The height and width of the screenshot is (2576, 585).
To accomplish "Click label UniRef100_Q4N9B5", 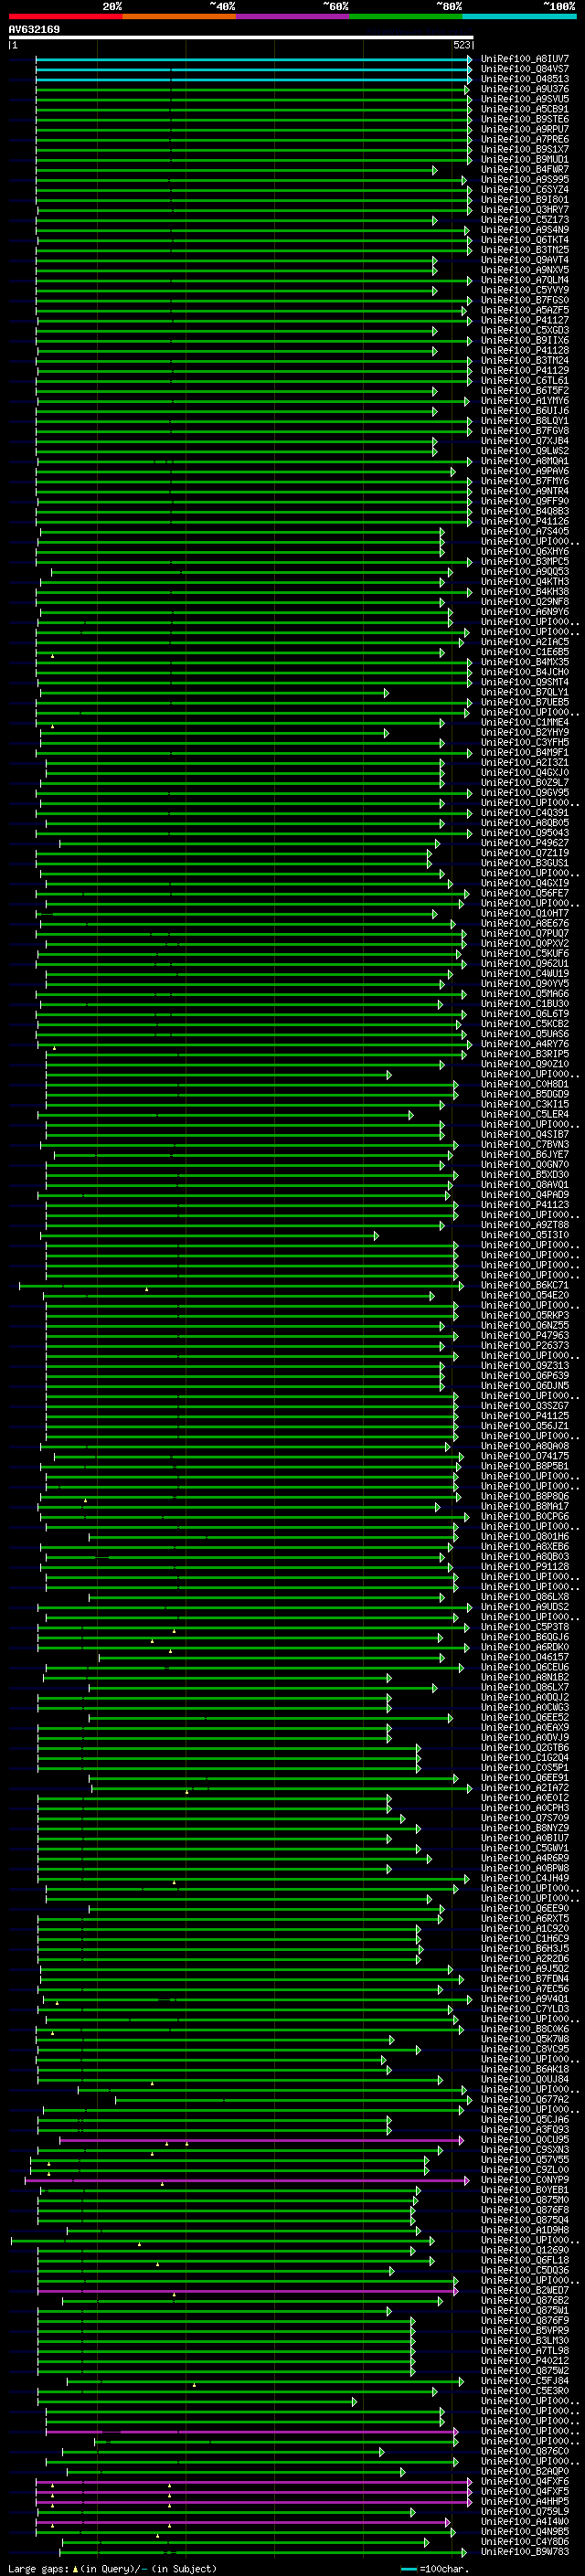I will click(524, 2531).
